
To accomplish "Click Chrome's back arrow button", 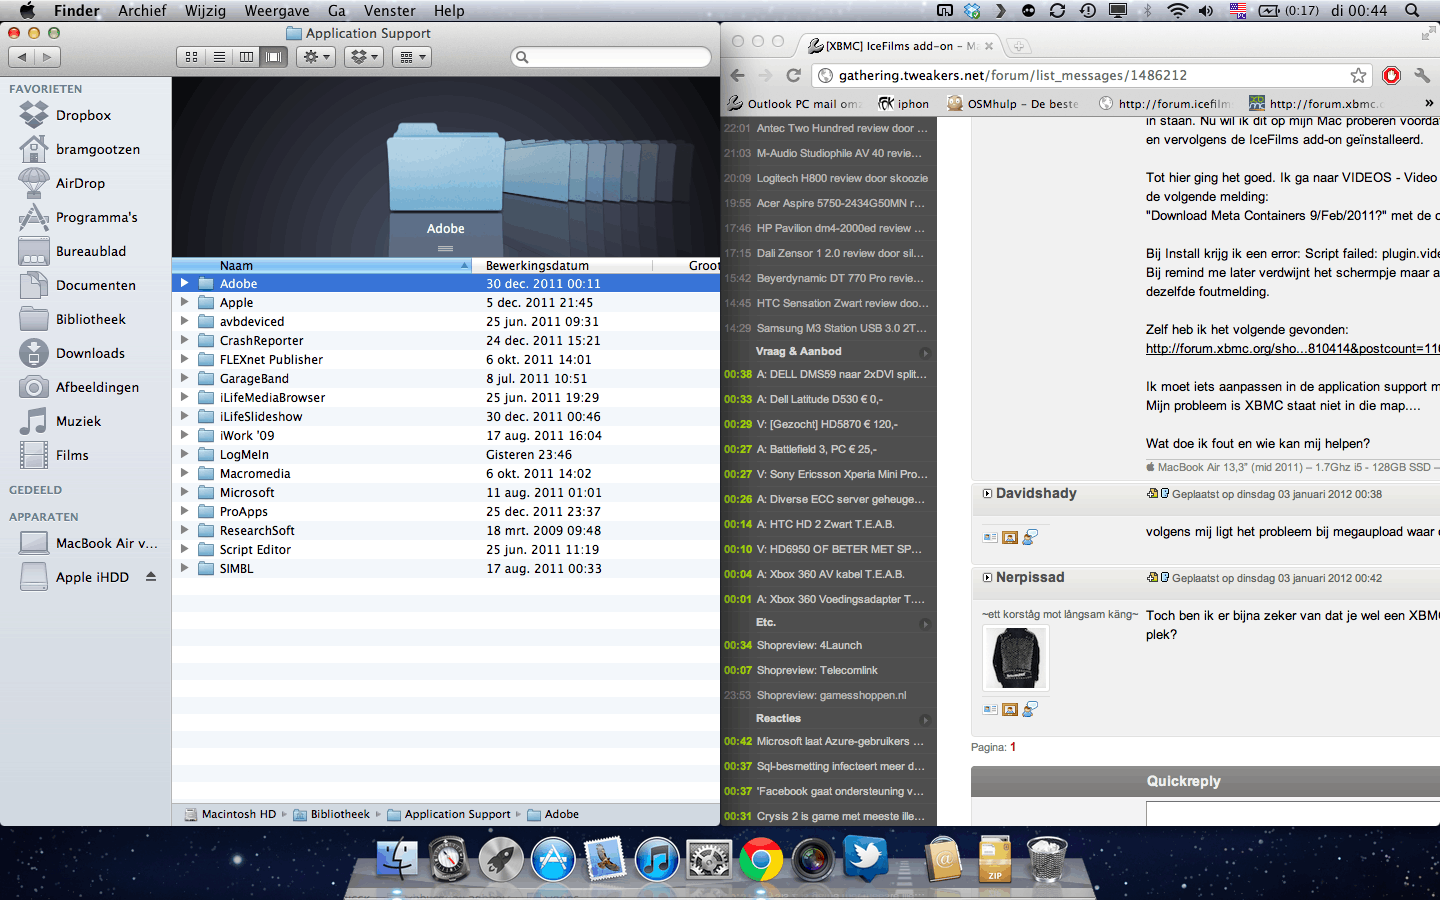I will point(737,75).
